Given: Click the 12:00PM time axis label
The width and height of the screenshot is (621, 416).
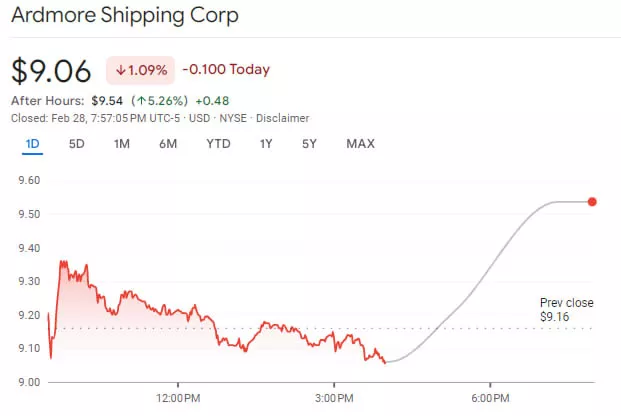Looking at the screenshot, I should [178, 399].
